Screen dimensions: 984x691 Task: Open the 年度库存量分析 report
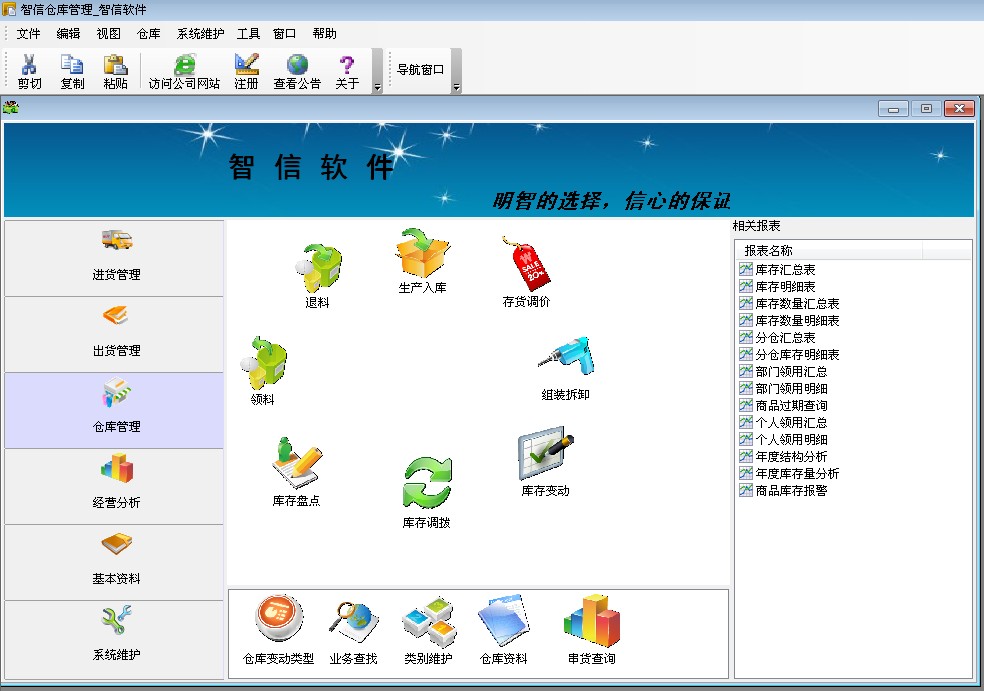tap(789, 473)
